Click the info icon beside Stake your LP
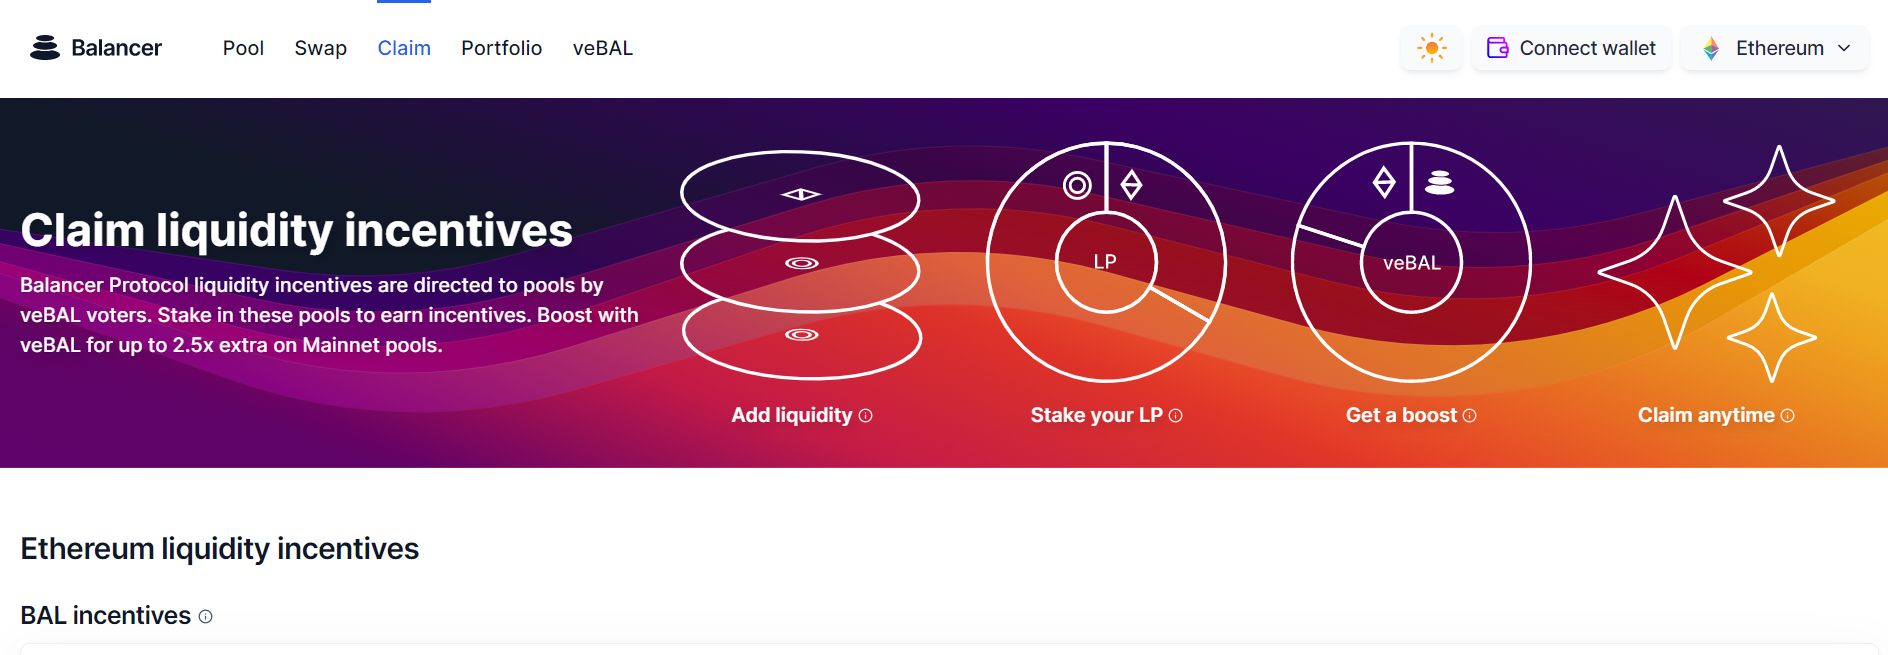 (1176, 416)
